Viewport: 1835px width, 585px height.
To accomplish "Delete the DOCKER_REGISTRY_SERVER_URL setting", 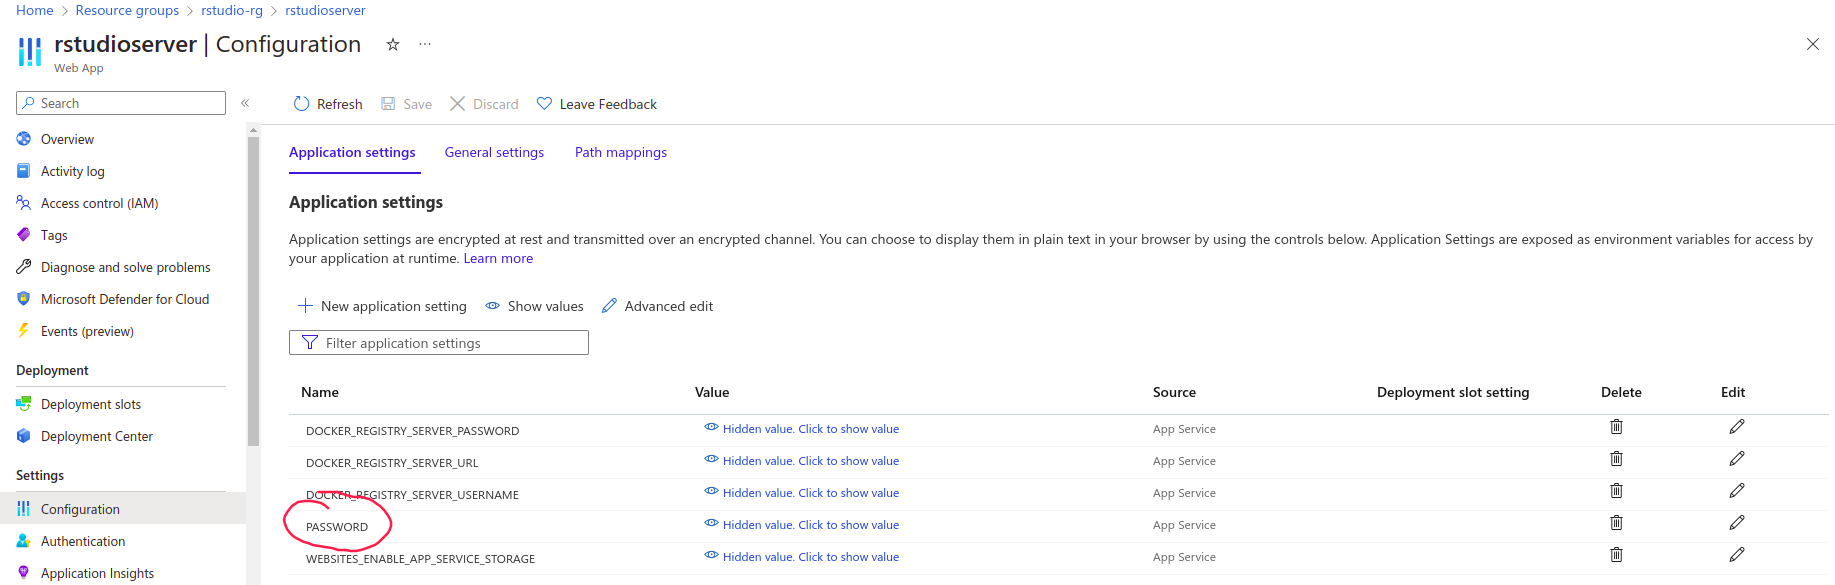I will point(1616,459).
